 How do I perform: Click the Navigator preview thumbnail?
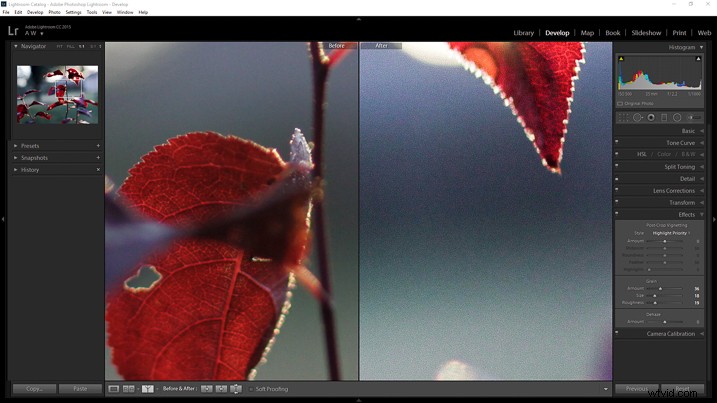pos(57,95)
